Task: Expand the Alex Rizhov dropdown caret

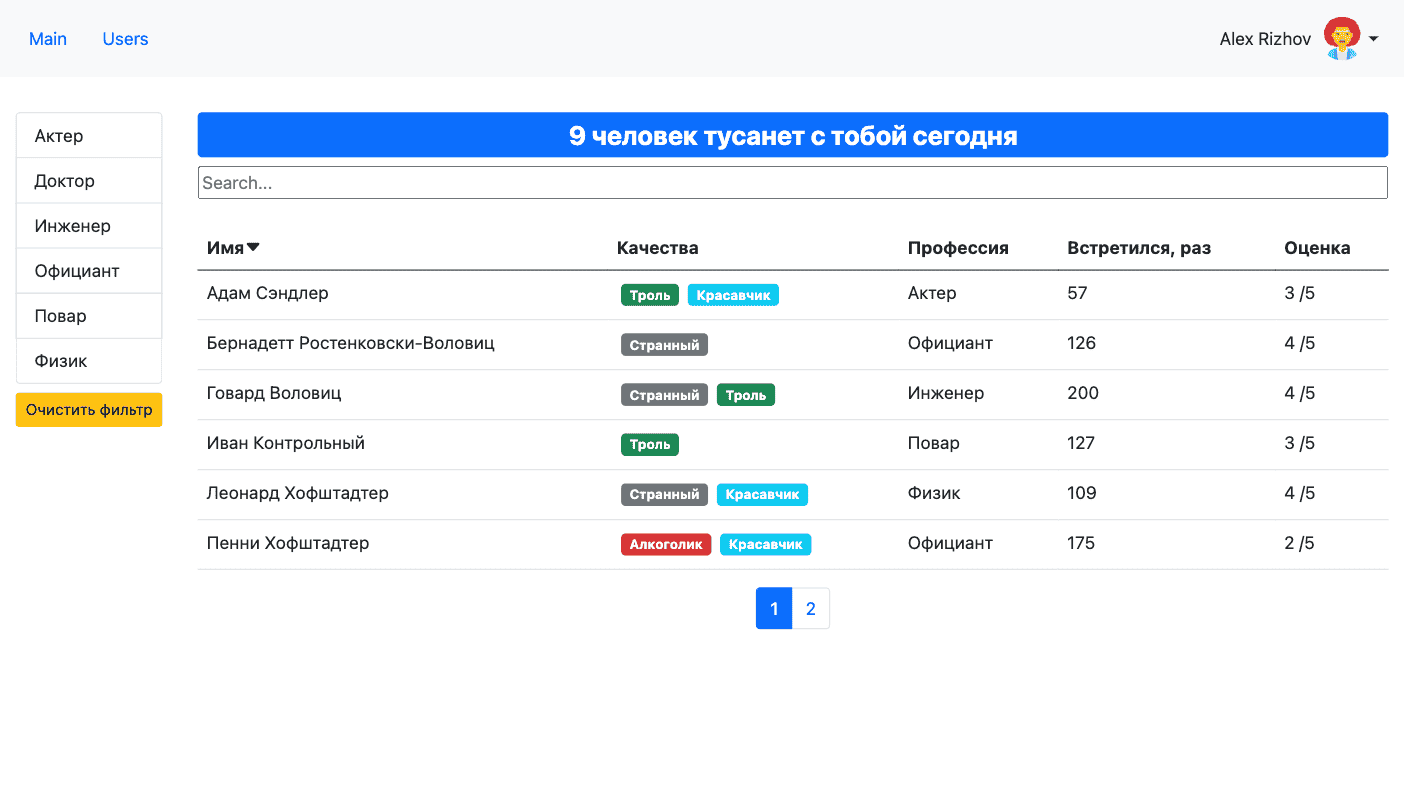Action: click(1374, 39)
